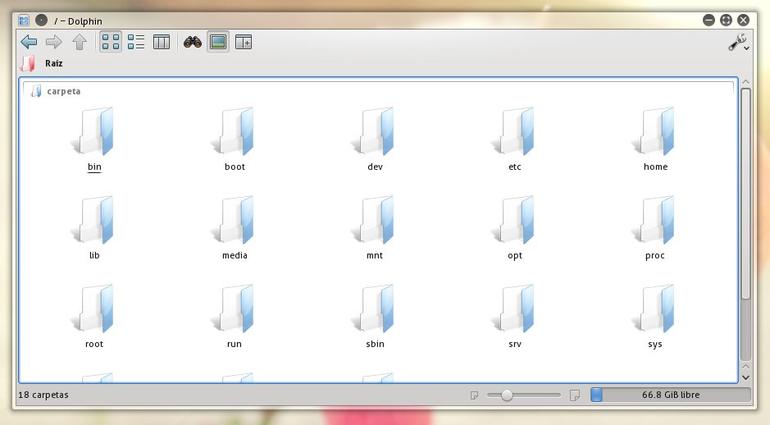Click the carpeta group header
Image resolution: width=770 pixels, height=425 pixels.
coord(379,91)
